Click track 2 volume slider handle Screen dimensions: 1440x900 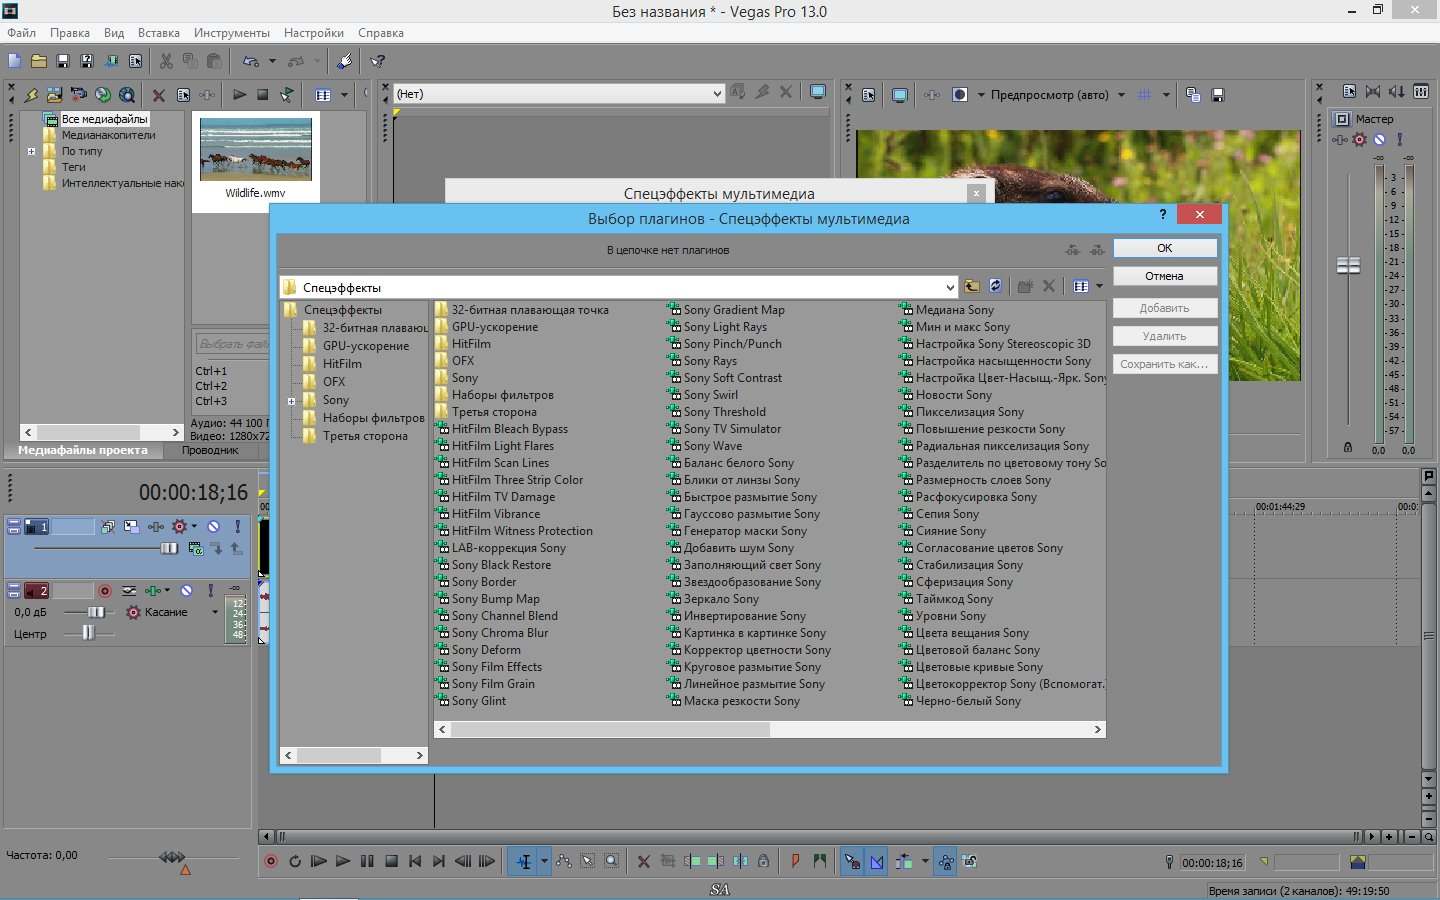point(97,612)
